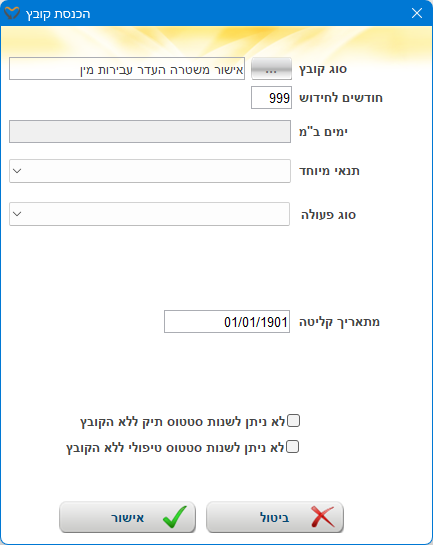Click the heart app icon in title bar

click(11, 13)
